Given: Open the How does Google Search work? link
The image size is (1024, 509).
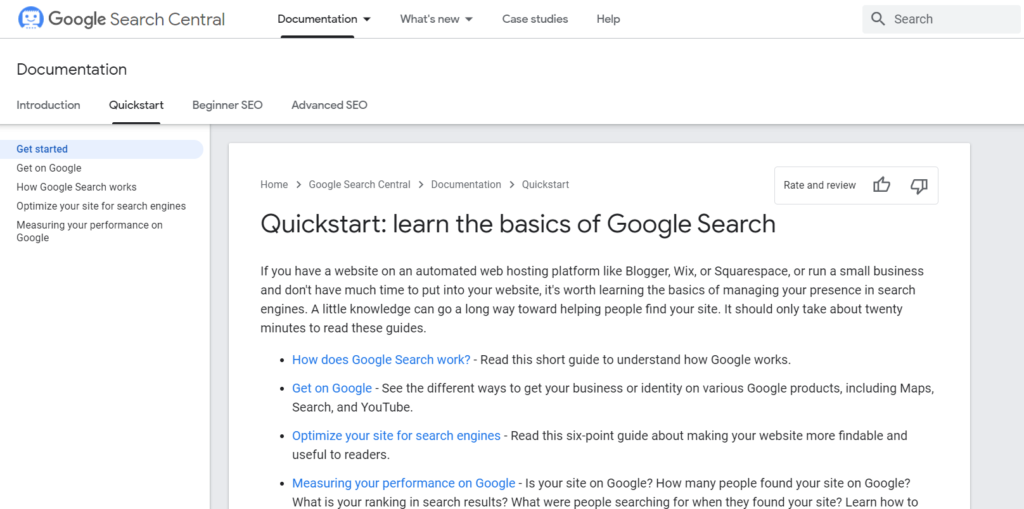Looking at the screenshot, I should pos(380,360).
